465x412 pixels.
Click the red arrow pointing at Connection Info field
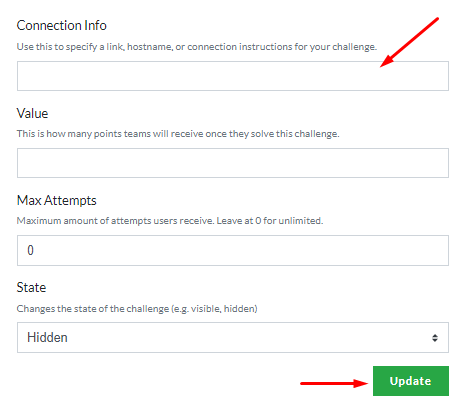tap(409, 42)
